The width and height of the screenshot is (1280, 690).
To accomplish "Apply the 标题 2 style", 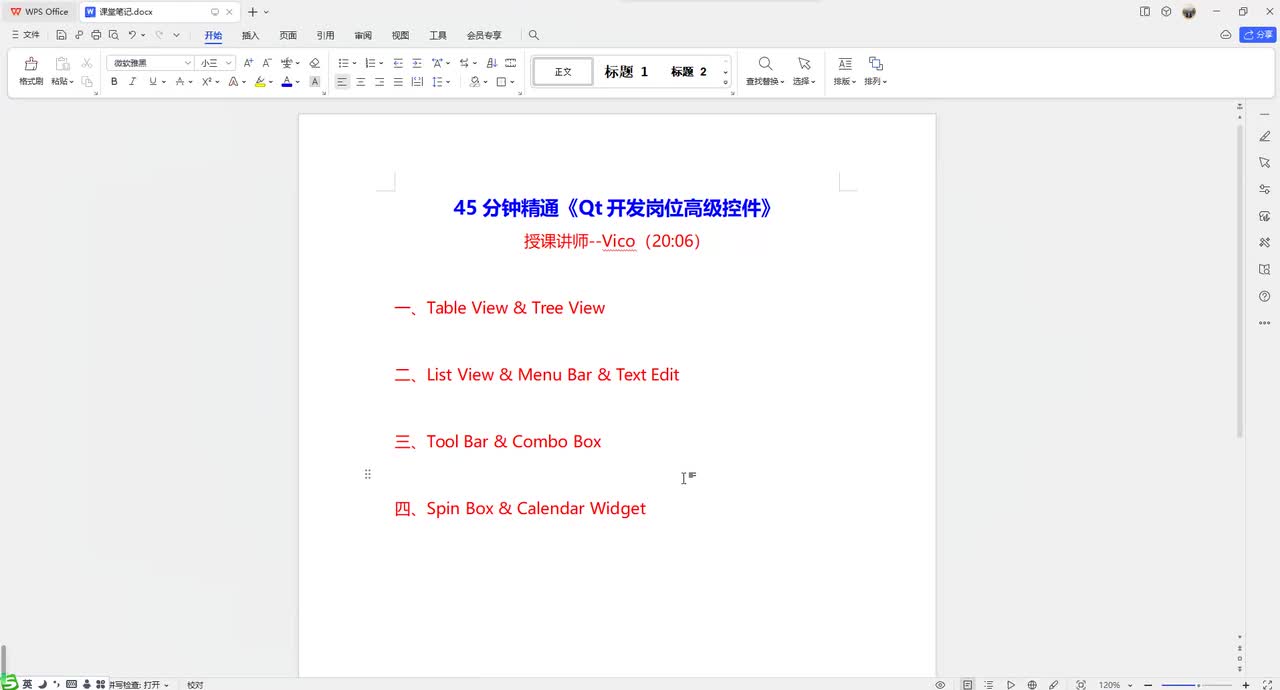I will click(689, 72).
